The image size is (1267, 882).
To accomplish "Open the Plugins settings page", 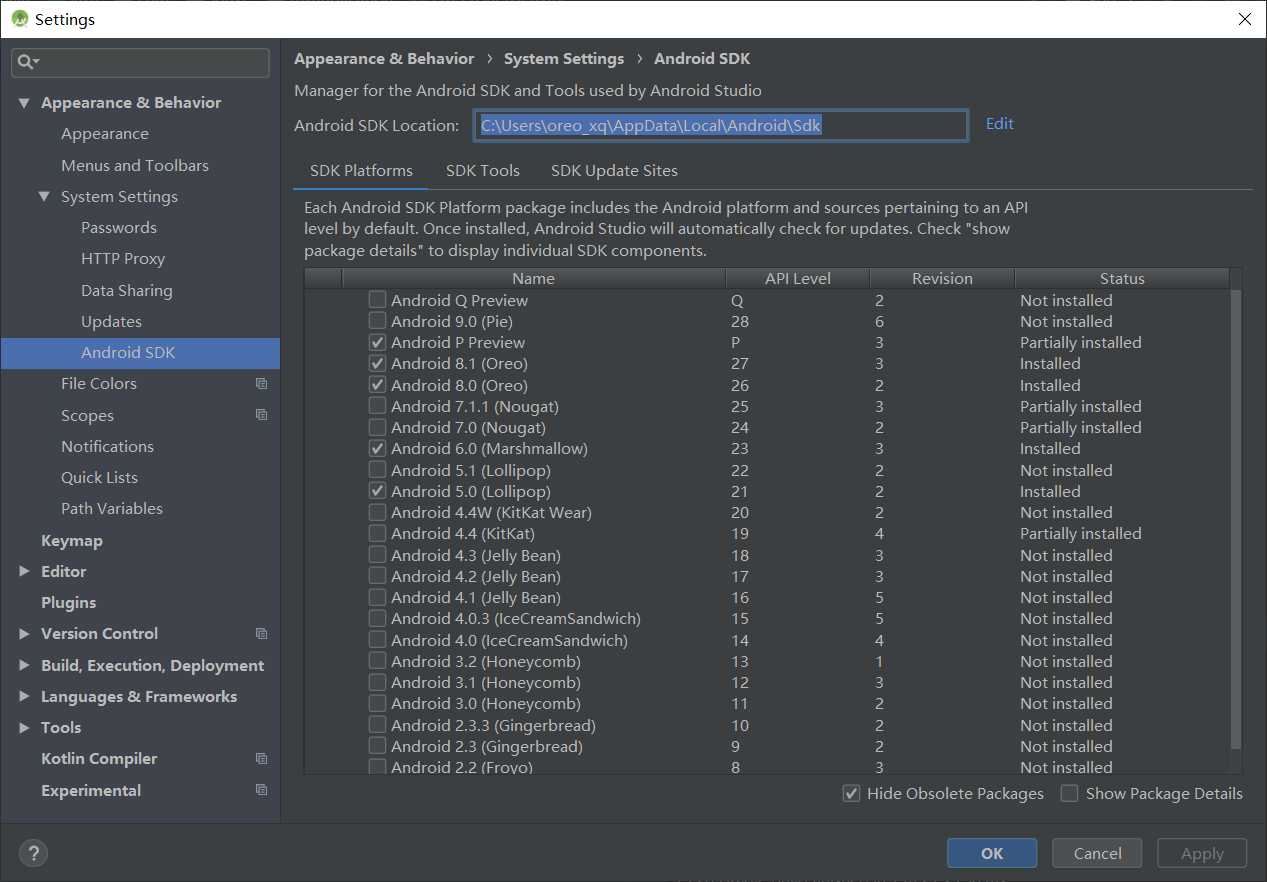I will point(69,603).
